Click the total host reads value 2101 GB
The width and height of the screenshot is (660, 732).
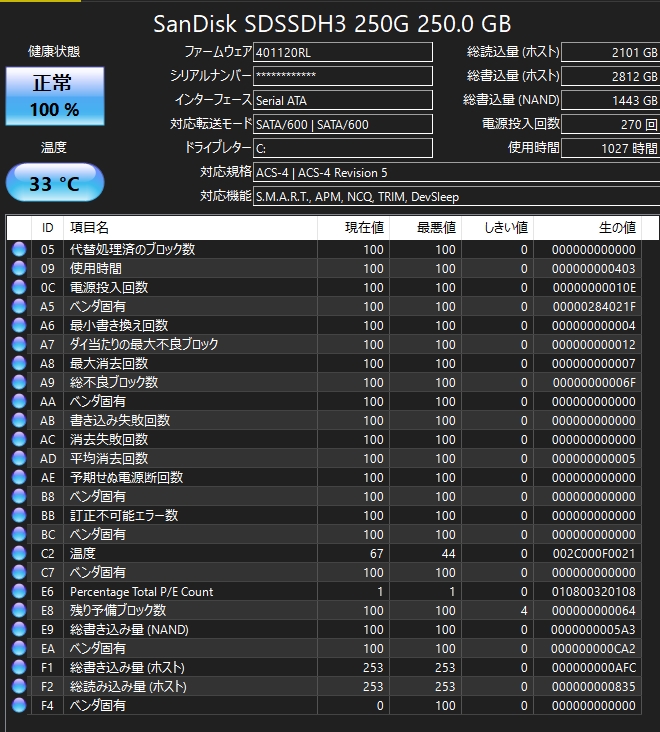[x=611, y=52]
